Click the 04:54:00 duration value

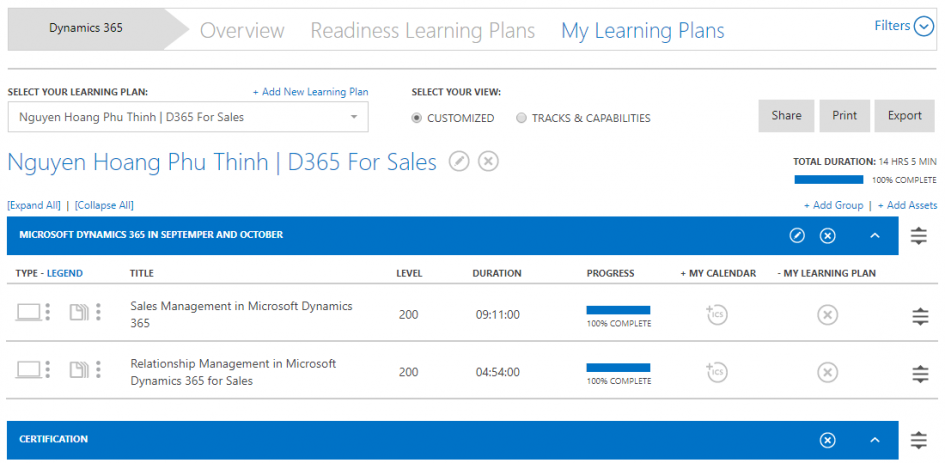[497, 373]
